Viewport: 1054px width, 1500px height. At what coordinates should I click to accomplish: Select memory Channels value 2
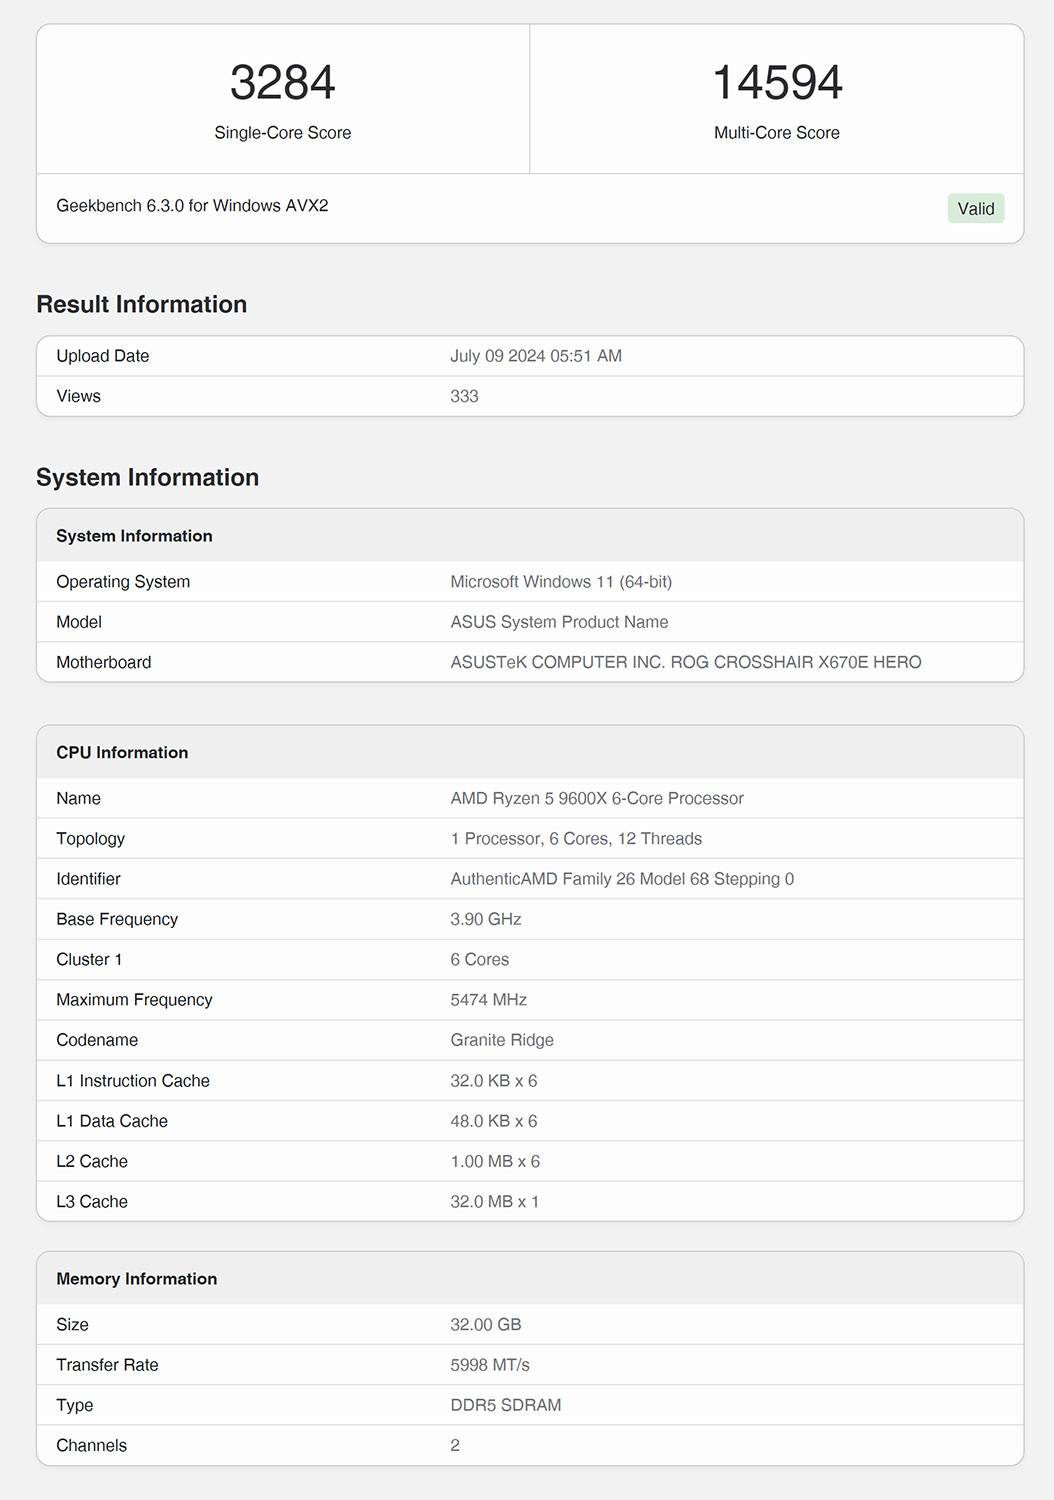click(455, 1445)
